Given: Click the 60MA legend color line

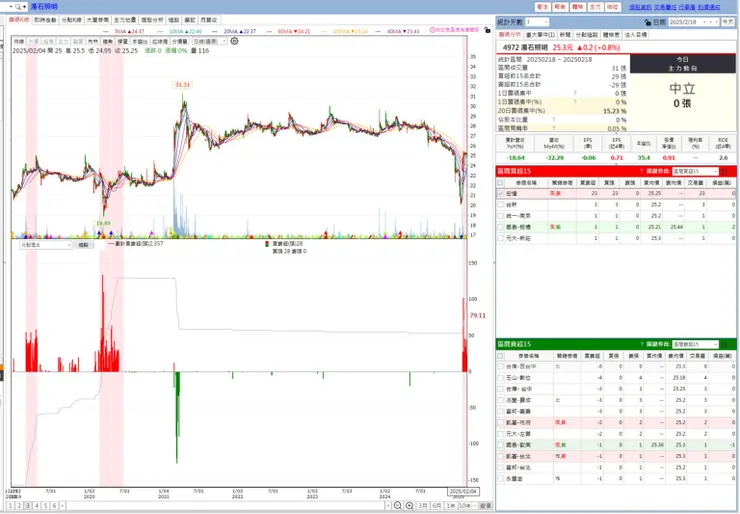Looking at the screenshot, I should (269, 31).
